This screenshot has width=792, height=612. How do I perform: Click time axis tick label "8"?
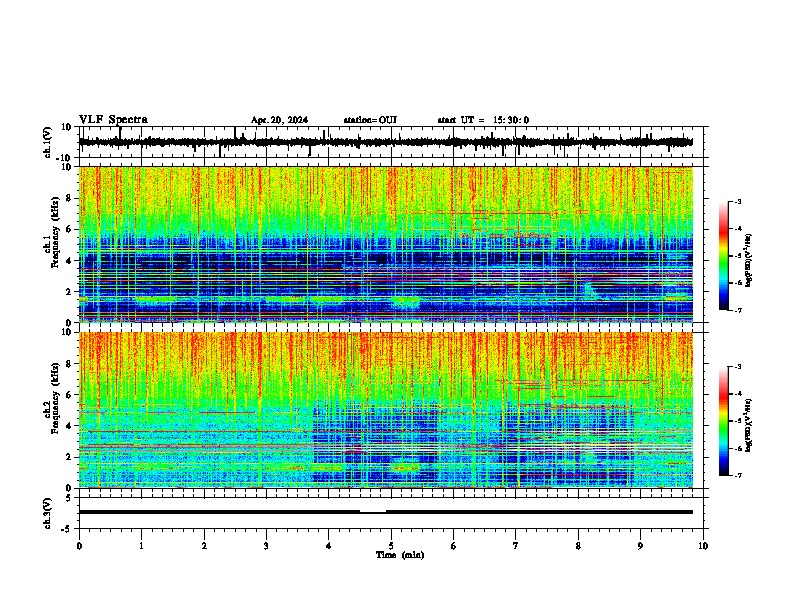point(578,546)
